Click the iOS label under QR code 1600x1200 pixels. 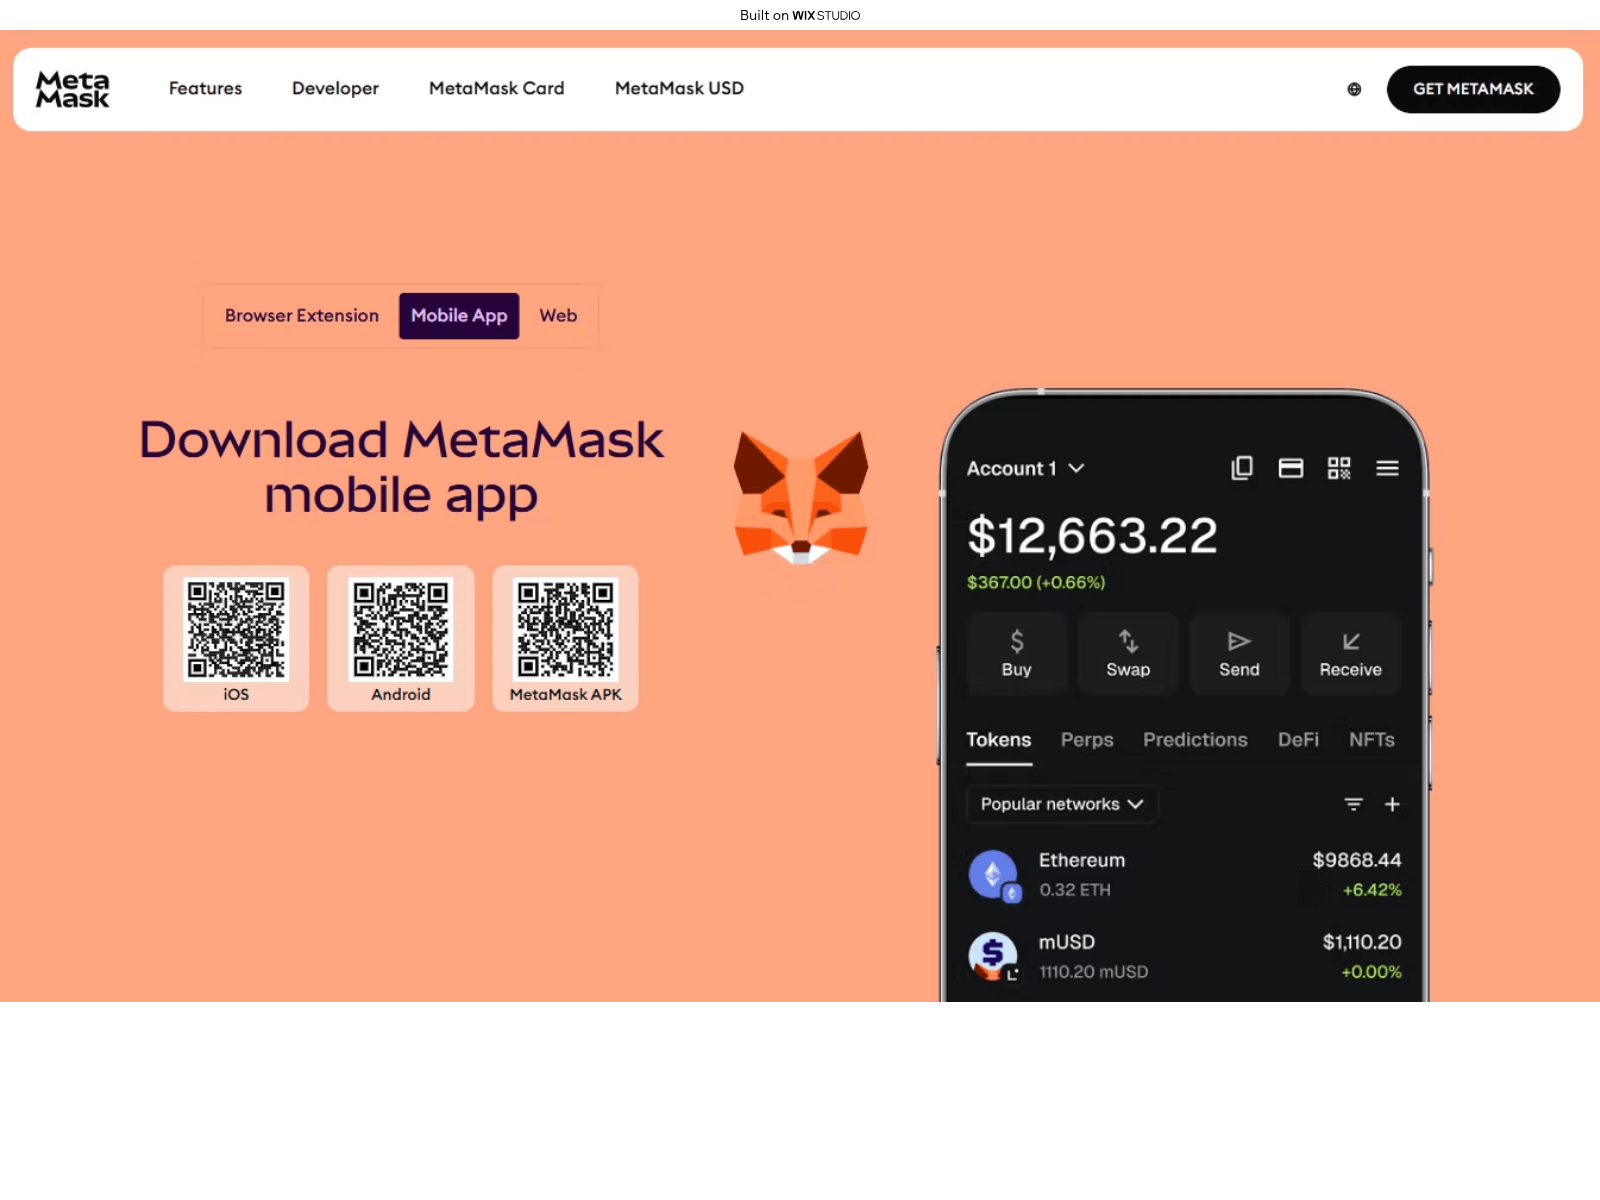click(236, 694)
